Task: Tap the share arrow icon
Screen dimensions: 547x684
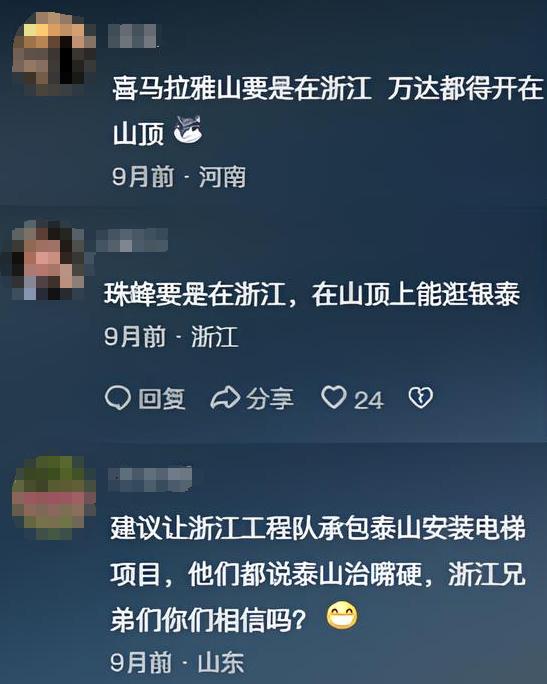Action: pos(225,398)
